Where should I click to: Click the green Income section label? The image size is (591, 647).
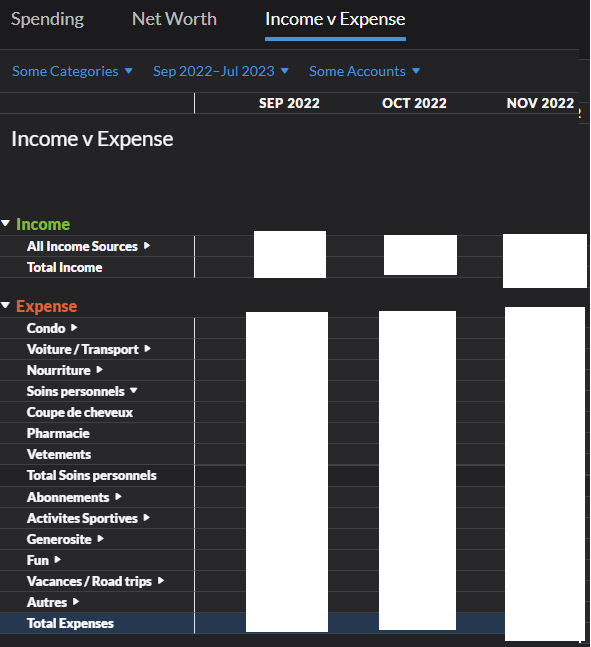(43, 224)
